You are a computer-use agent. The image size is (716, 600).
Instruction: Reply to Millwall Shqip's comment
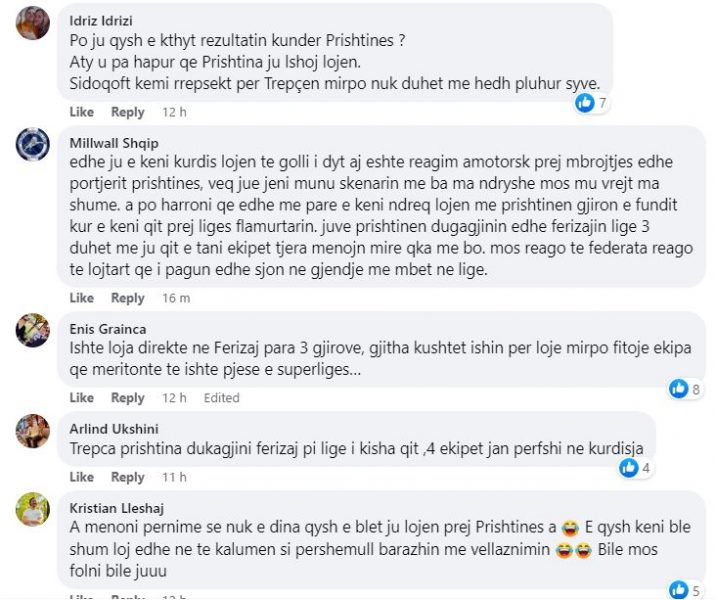[x=128, y=298]
